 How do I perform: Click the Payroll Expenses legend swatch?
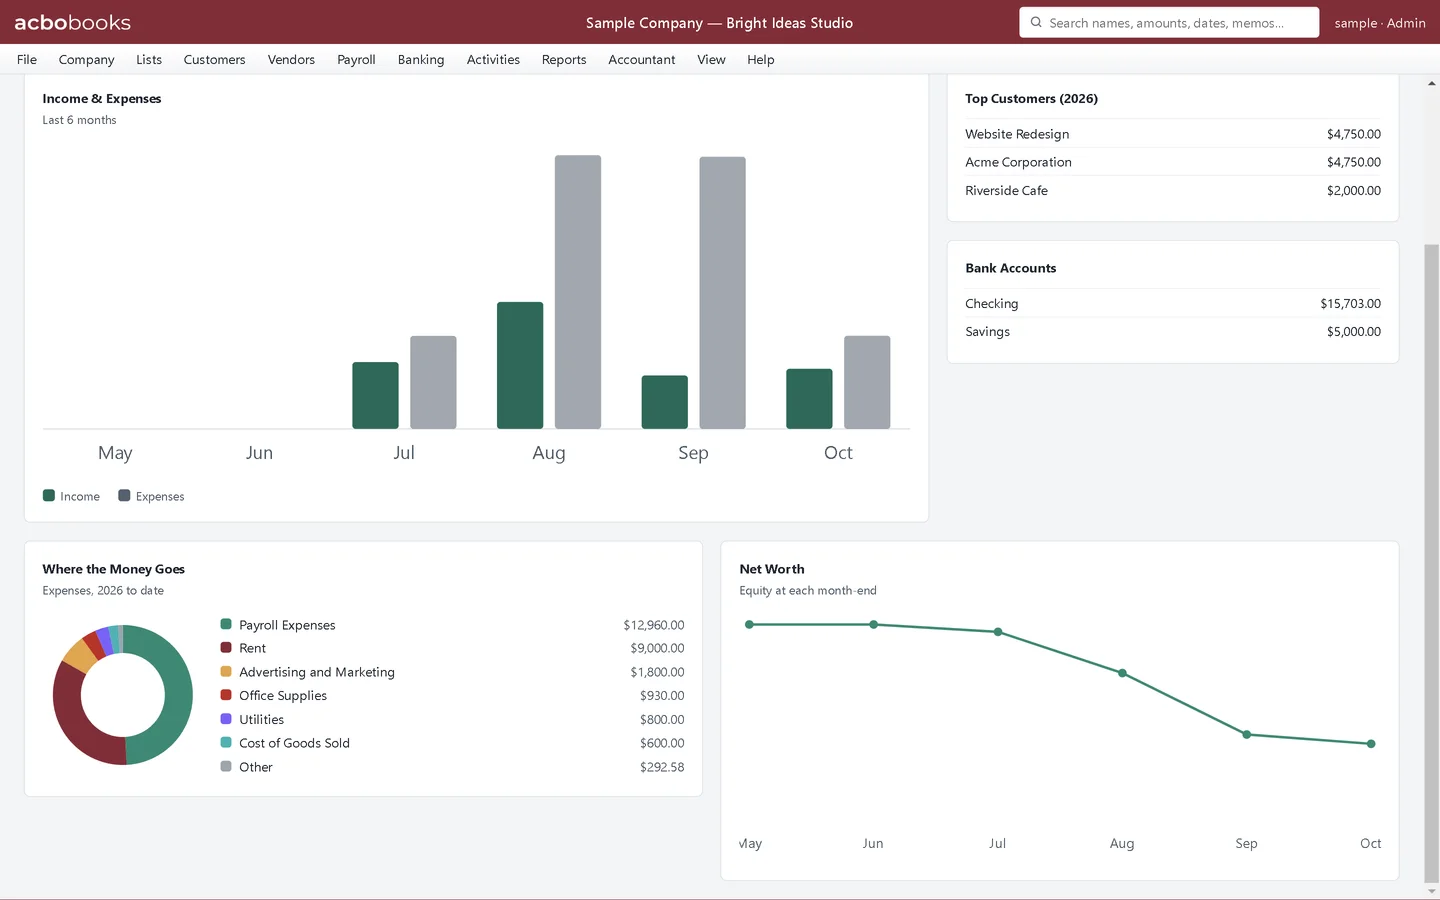[x=226, y=624]
